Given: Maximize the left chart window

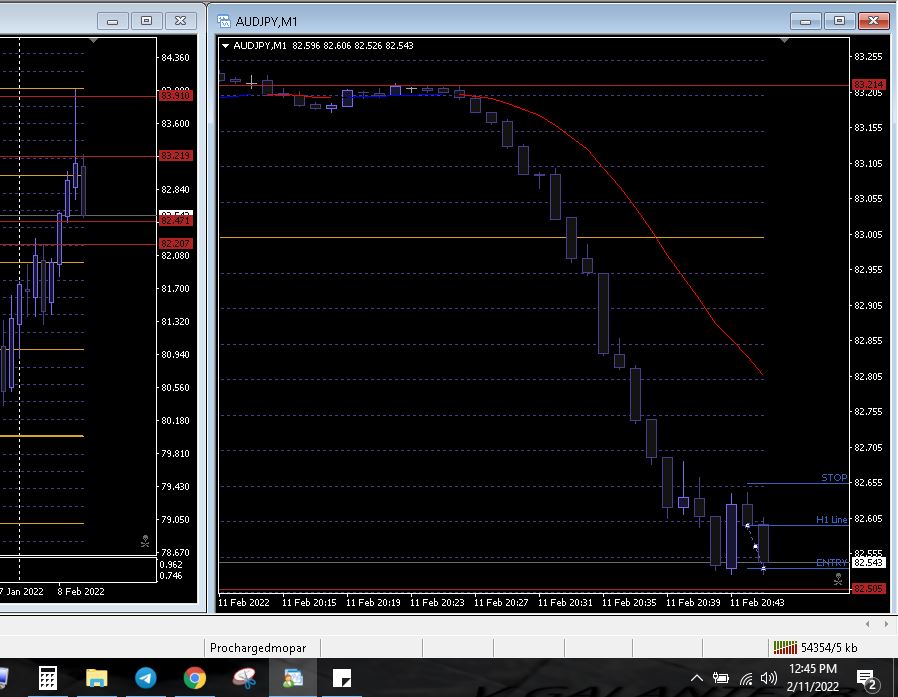Looking at the screenshot, I should [x=147, y=21].
